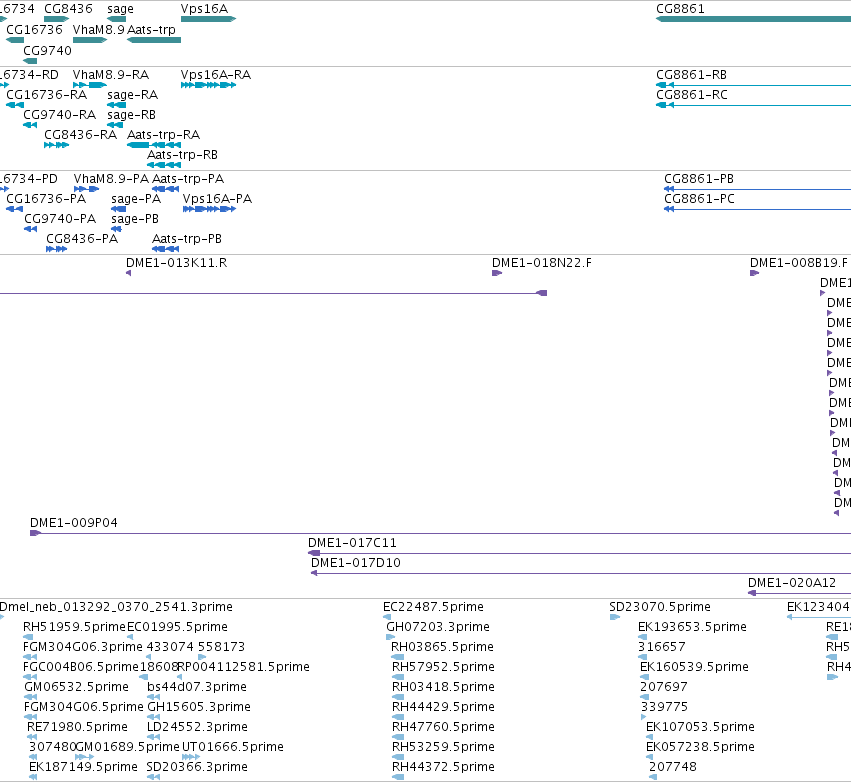Click the DME1-008B19.F clone label
The width and height of the screenshot is (851, 782).
pyautogui.click(x=799, y=263)
